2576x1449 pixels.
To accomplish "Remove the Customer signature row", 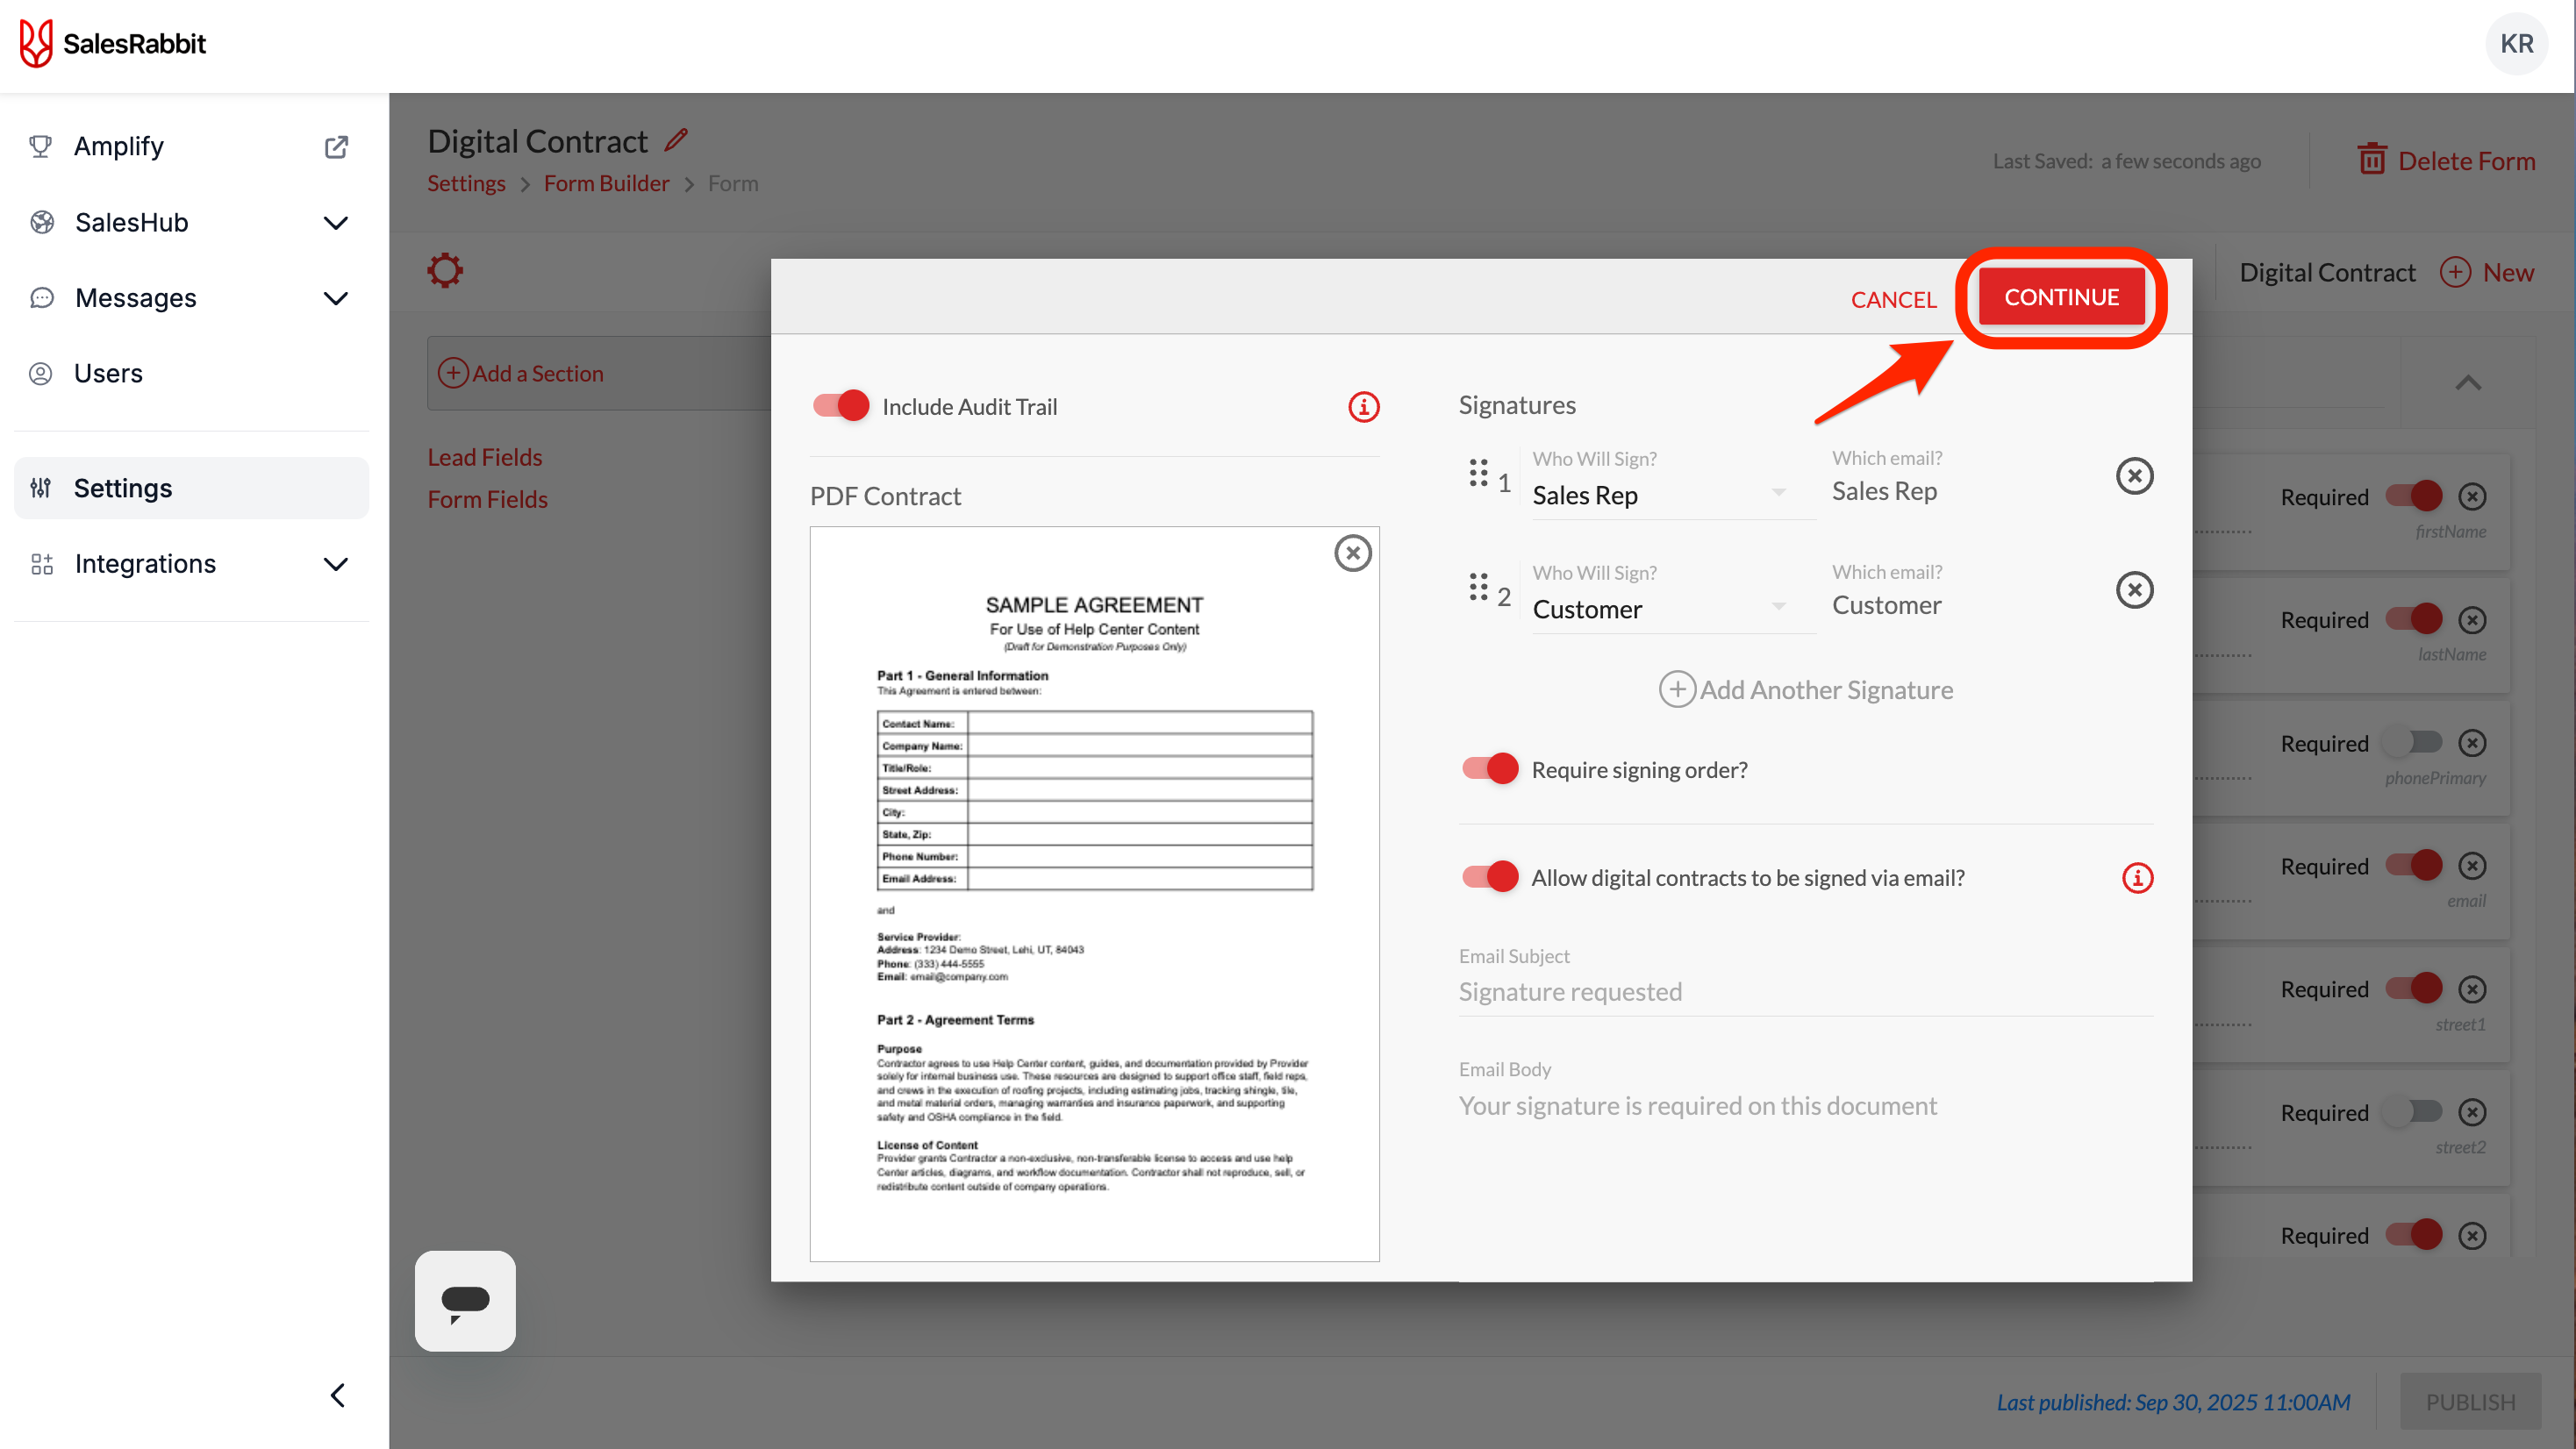I will [x=2134, y=590].
